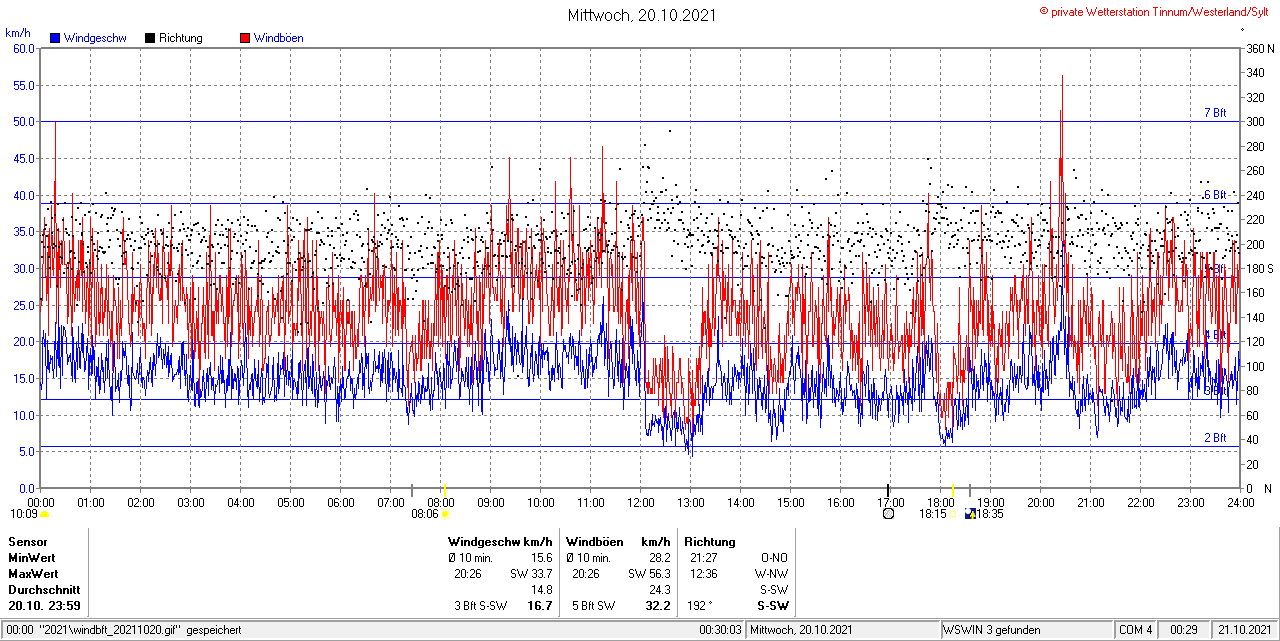Viewport: 1280px width, 641px height.
Task: Click the Windböen km/h column header
Action: pos(618,542)
